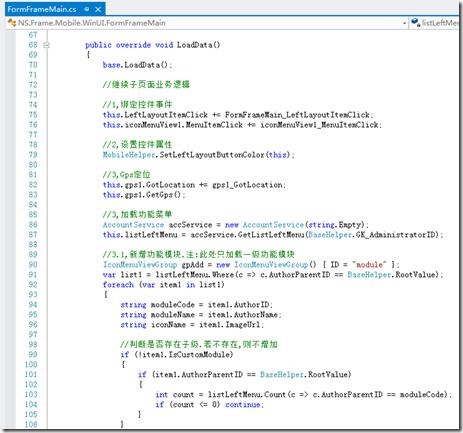463x433 pixels.
Task: Click iconMenuView1_MenuItemClick handler name
Action: click(319, 125)
